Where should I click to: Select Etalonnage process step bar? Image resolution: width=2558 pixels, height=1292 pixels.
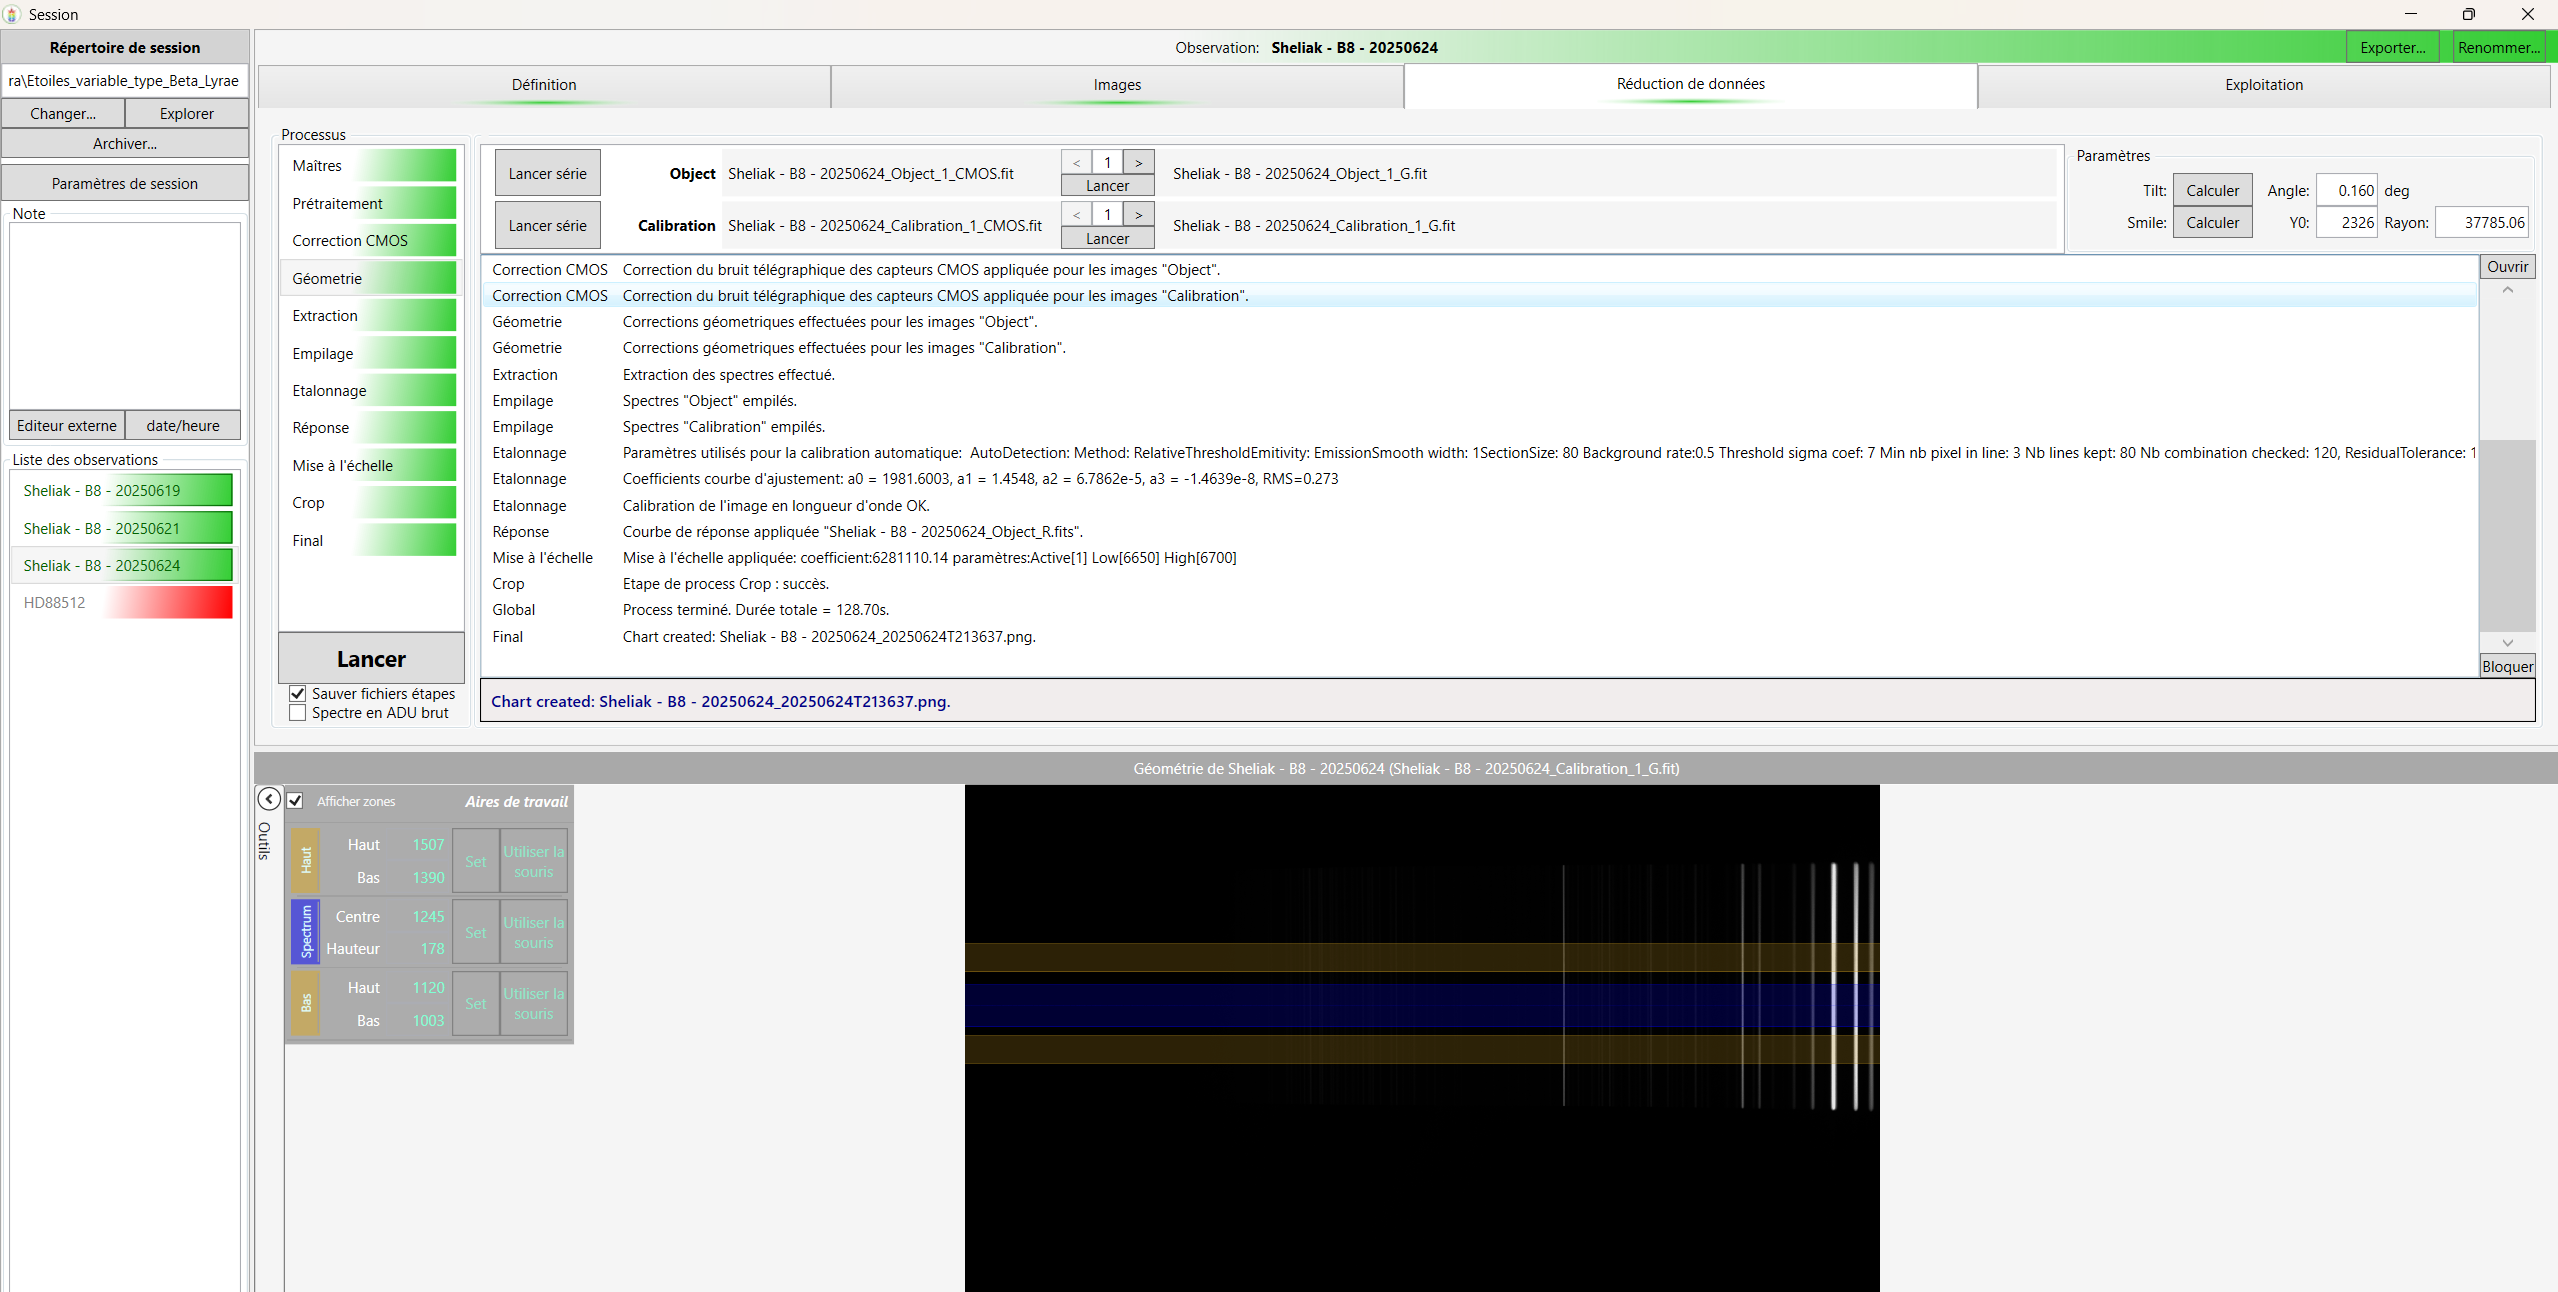(x=370, y=391)
